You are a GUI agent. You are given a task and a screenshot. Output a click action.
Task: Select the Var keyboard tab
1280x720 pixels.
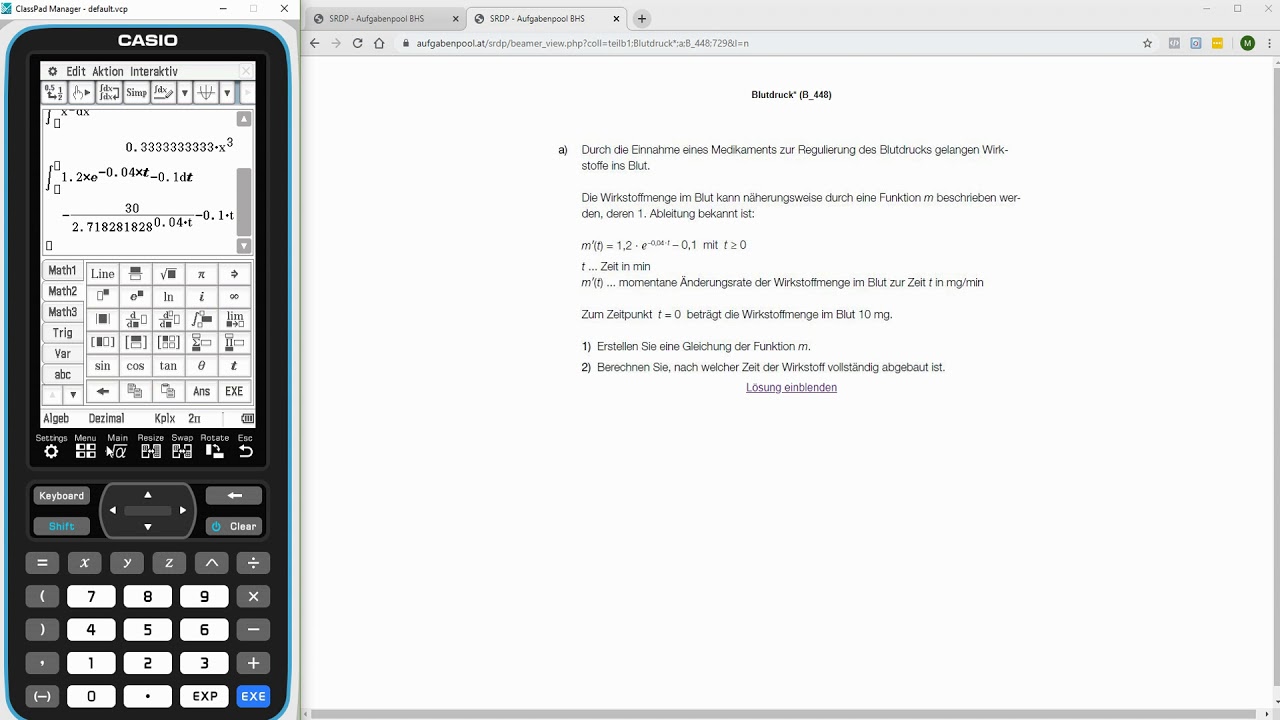coord(62,354)
